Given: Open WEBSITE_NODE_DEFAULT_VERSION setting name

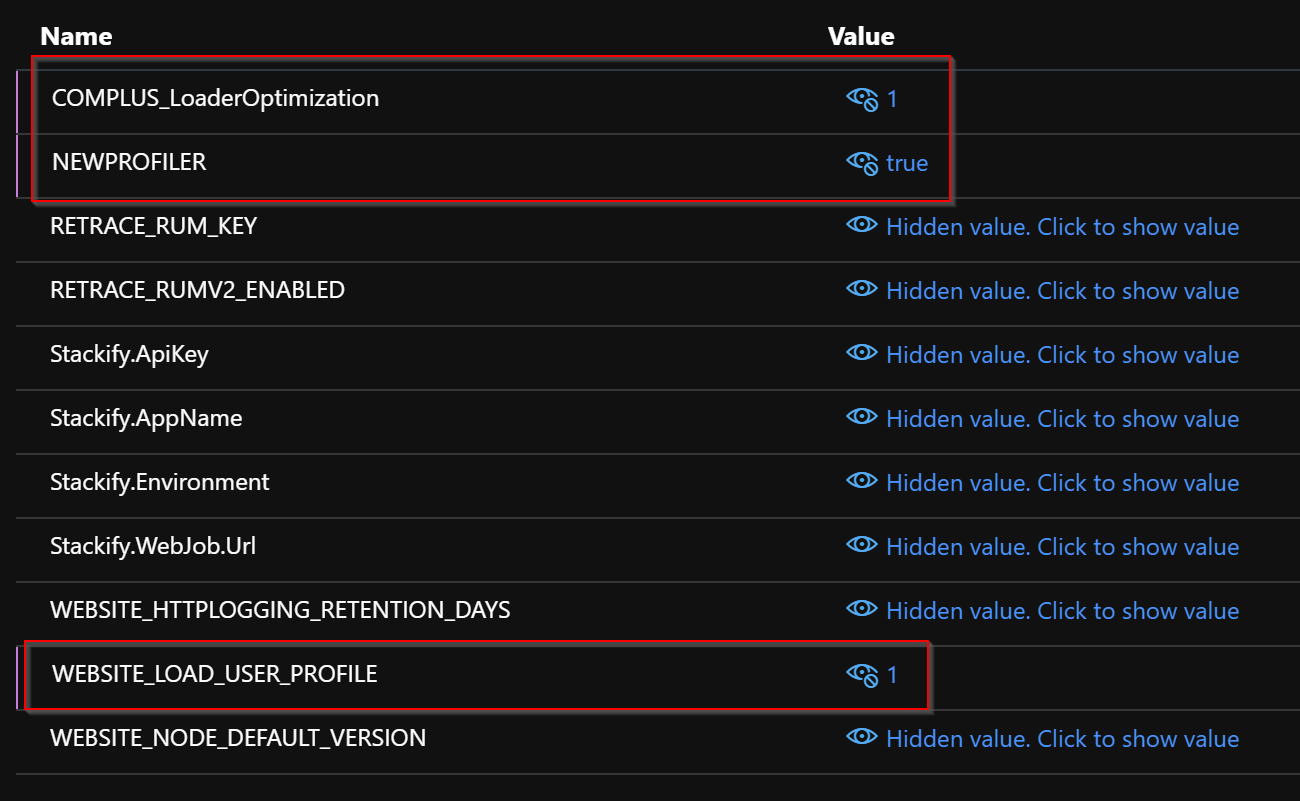Looking at the screenshot, I should pos(238,738).
